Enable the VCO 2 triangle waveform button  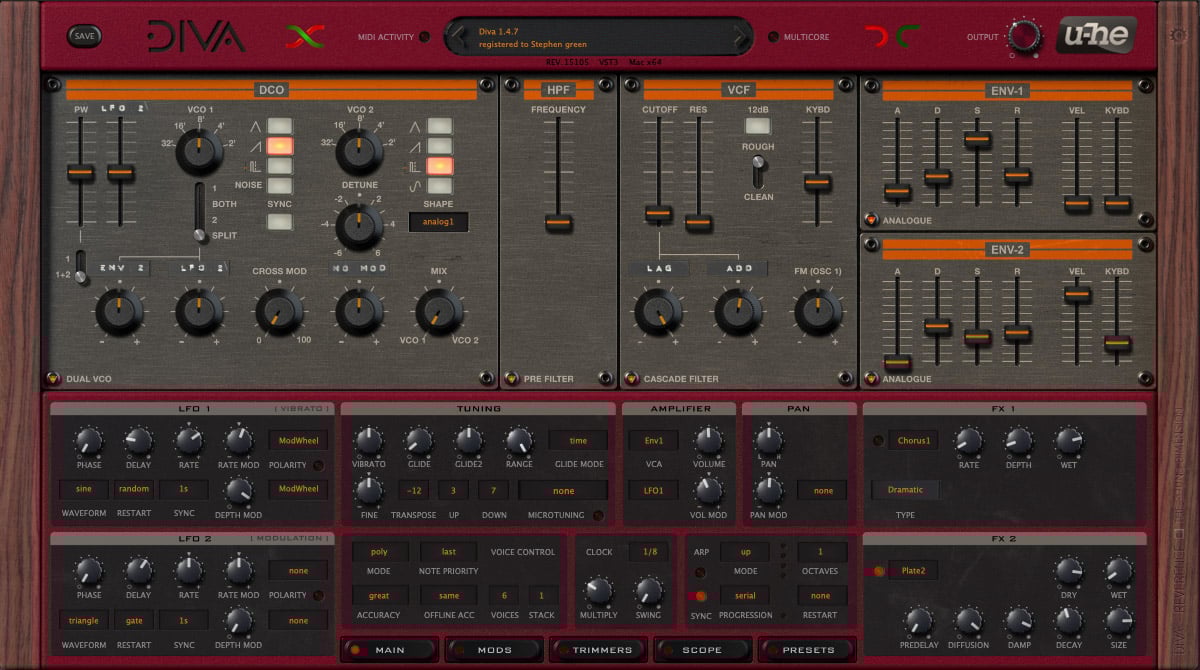[x=439, y=126]
